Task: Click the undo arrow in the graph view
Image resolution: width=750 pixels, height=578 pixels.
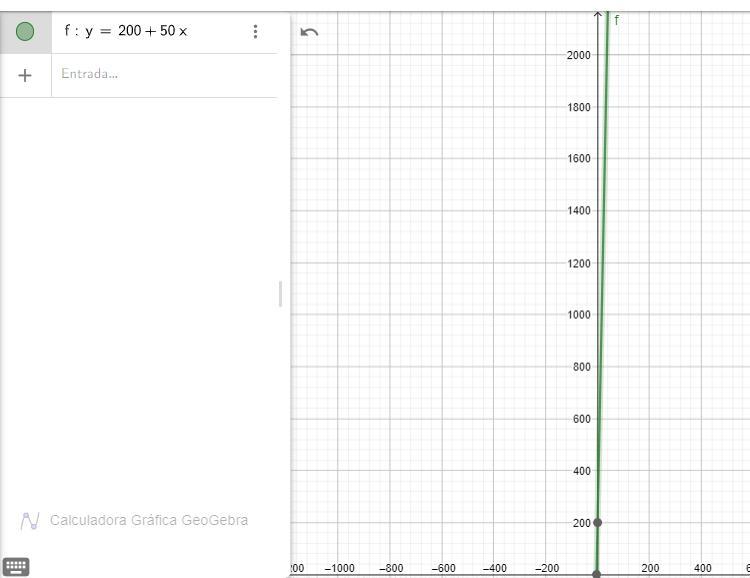Action: coord(309,33)
